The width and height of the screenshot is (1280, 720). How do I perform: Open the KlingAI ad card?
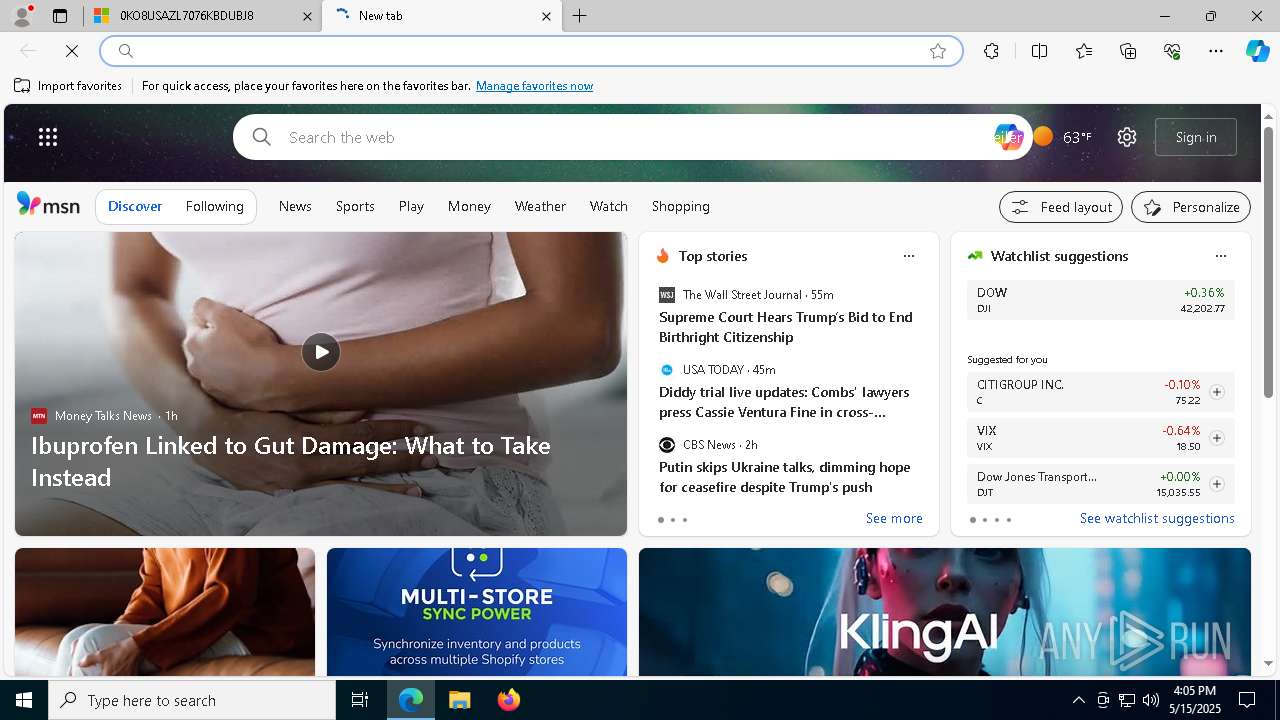click(x=945, y=612)
